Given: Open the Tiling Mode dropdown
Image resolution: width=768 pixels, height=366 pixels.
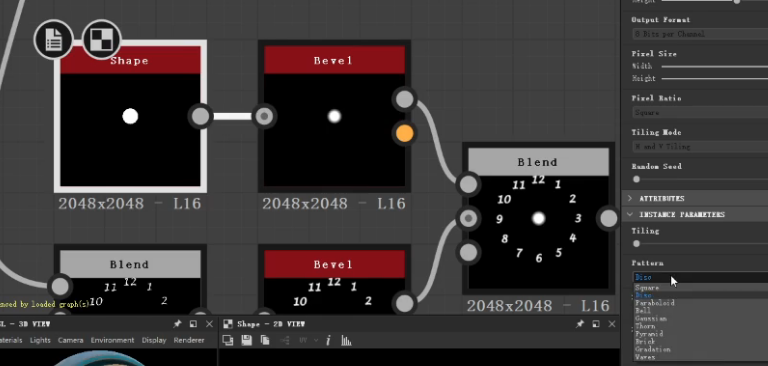Looking at the screenshot, I should coord(700,146).
